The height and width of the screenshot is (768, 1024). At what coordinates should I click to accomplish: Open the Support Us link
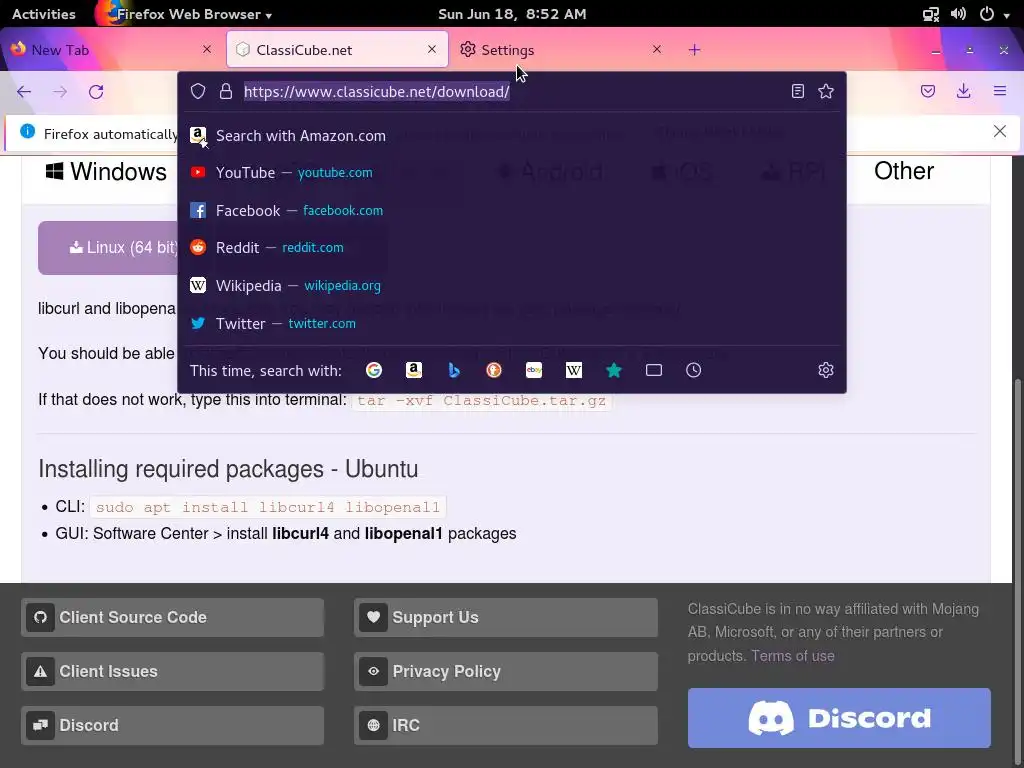pos(505,617)
